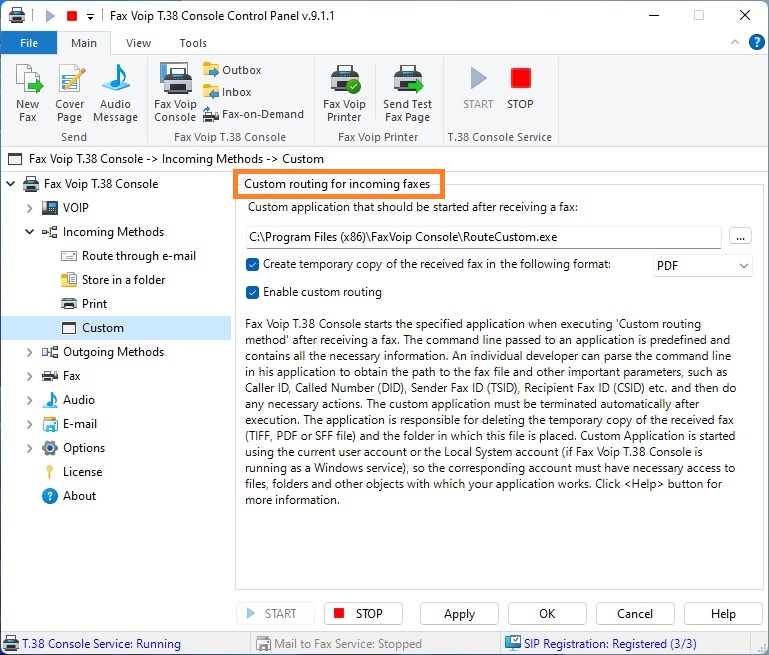Click the Apply button

[x=459, y=614]
